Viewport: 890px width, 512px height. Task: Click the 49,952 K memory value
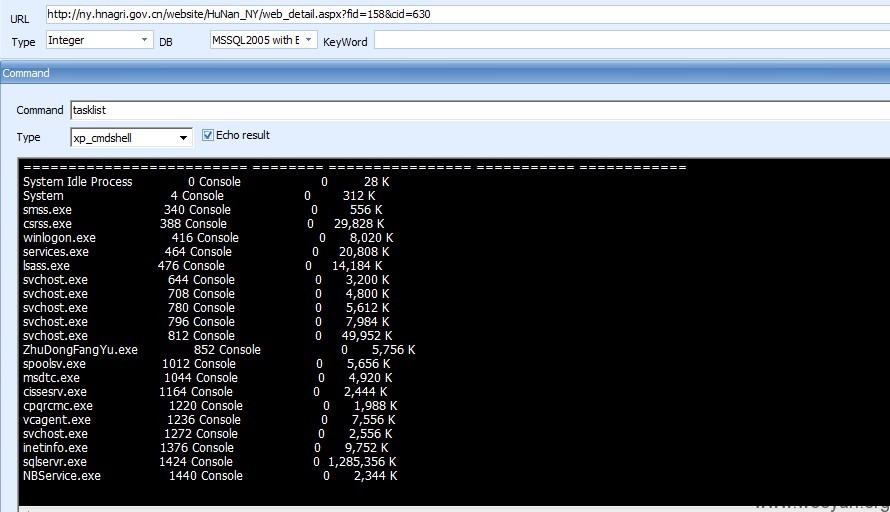[x=367, y=335]
